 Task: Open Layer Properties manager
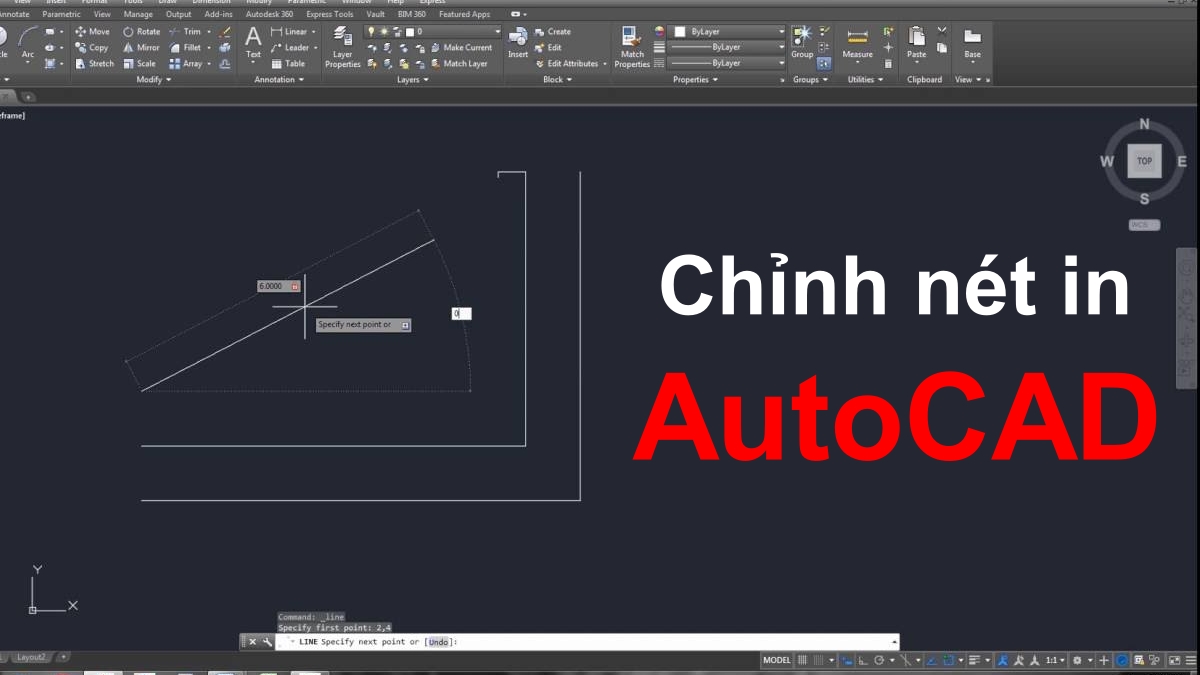[343, 48]
